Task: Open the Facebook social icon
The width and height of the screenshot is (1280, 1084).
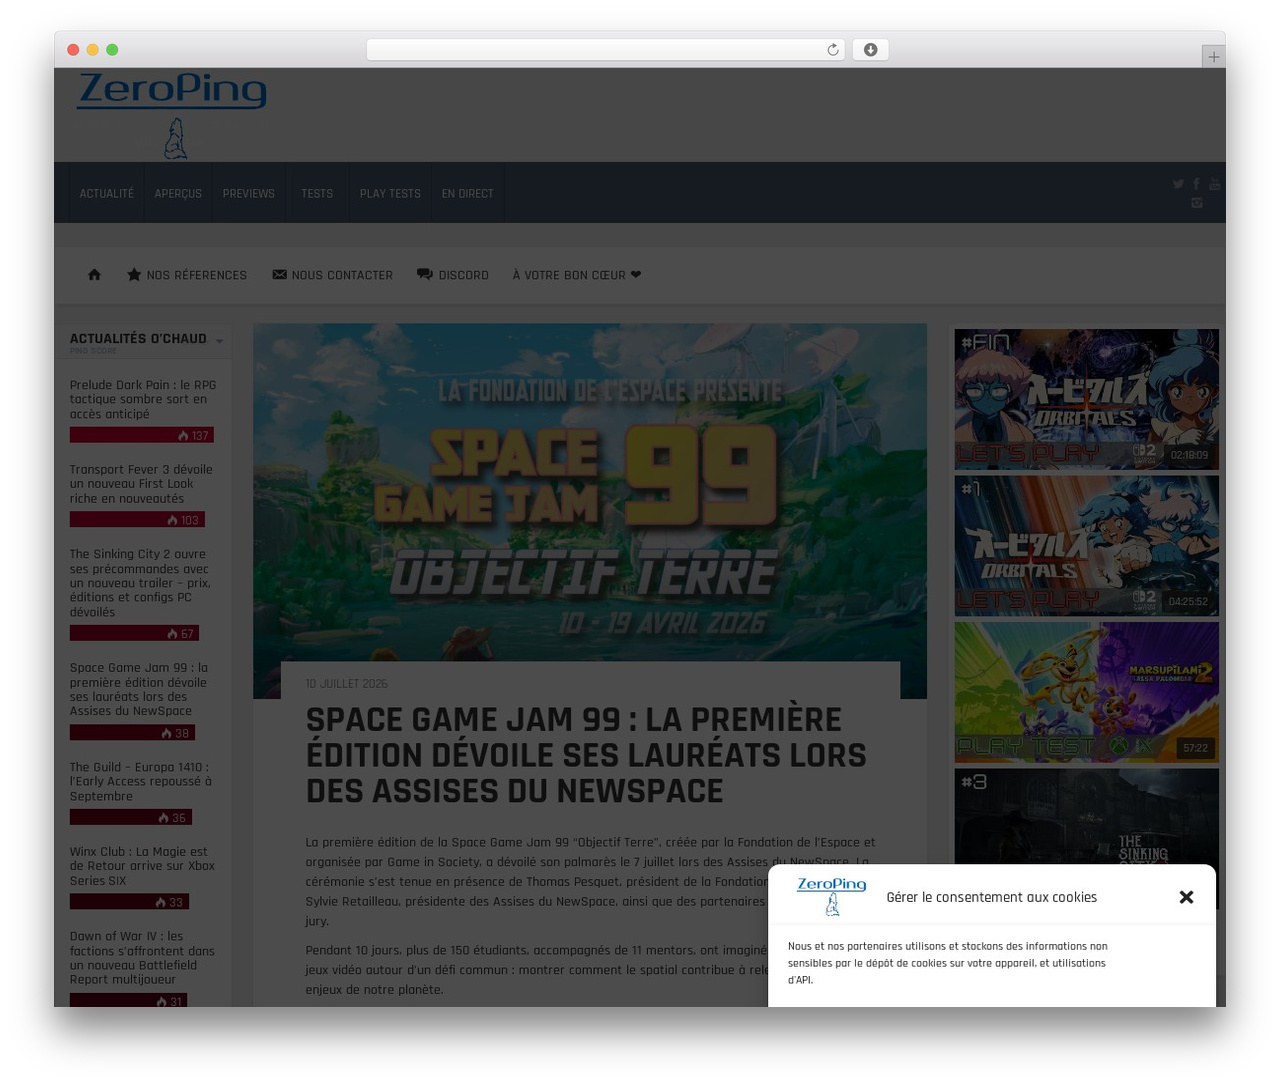Action: tap(1196, 184)
